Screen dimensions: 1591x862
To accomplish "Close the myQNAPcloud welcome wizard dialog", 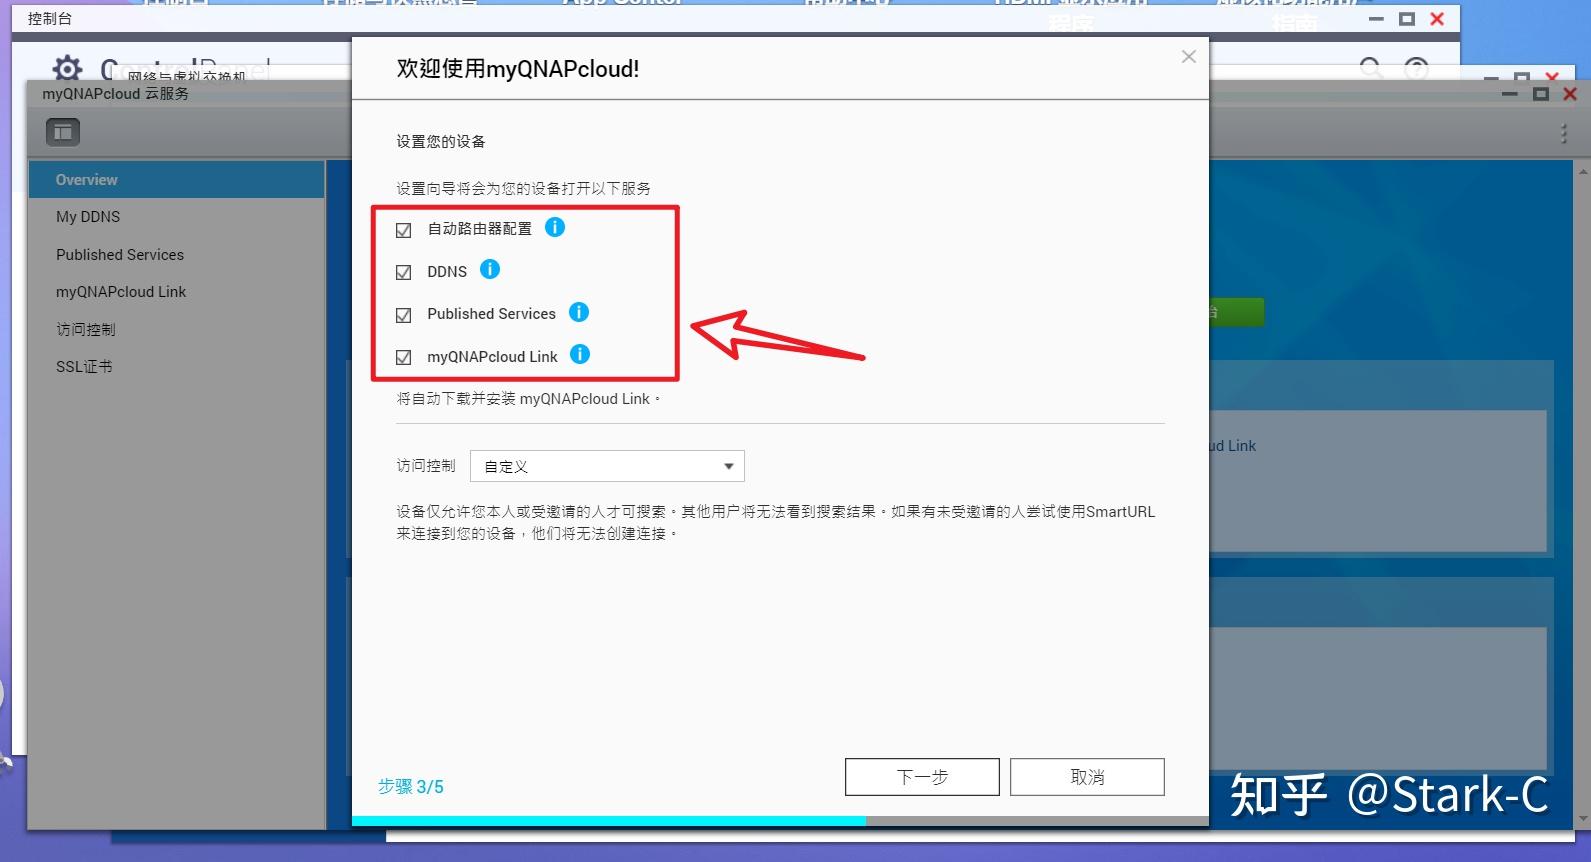I will coord(1189,57).
